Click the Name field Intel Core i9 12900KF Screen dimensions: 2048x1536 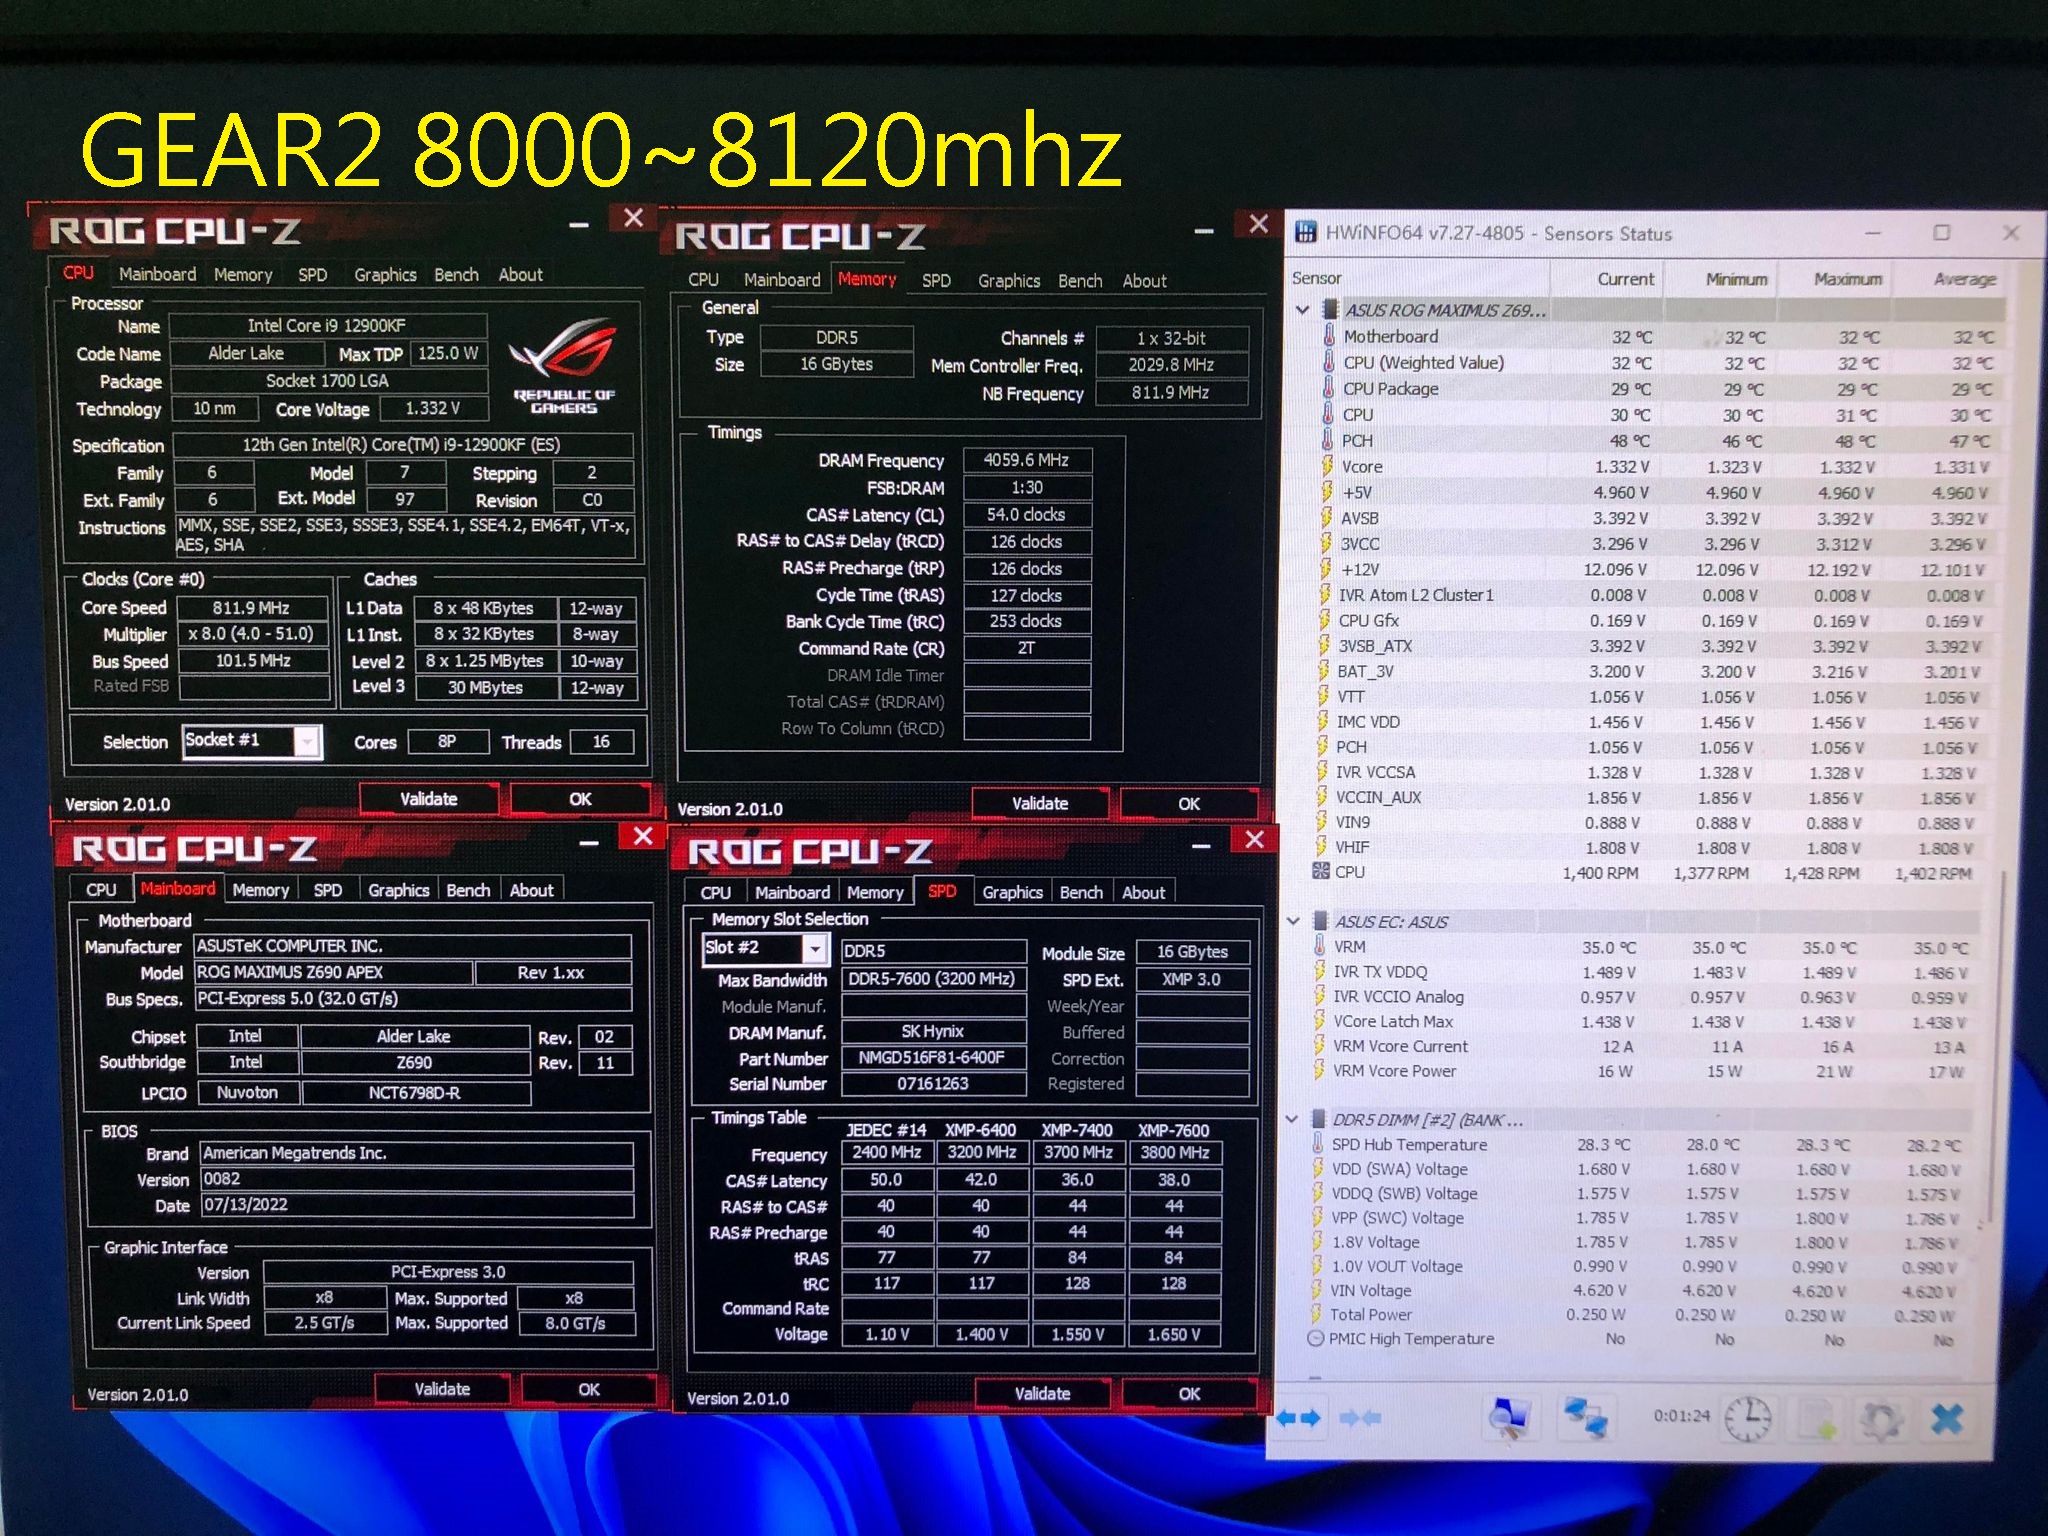[x=328, y=325]
